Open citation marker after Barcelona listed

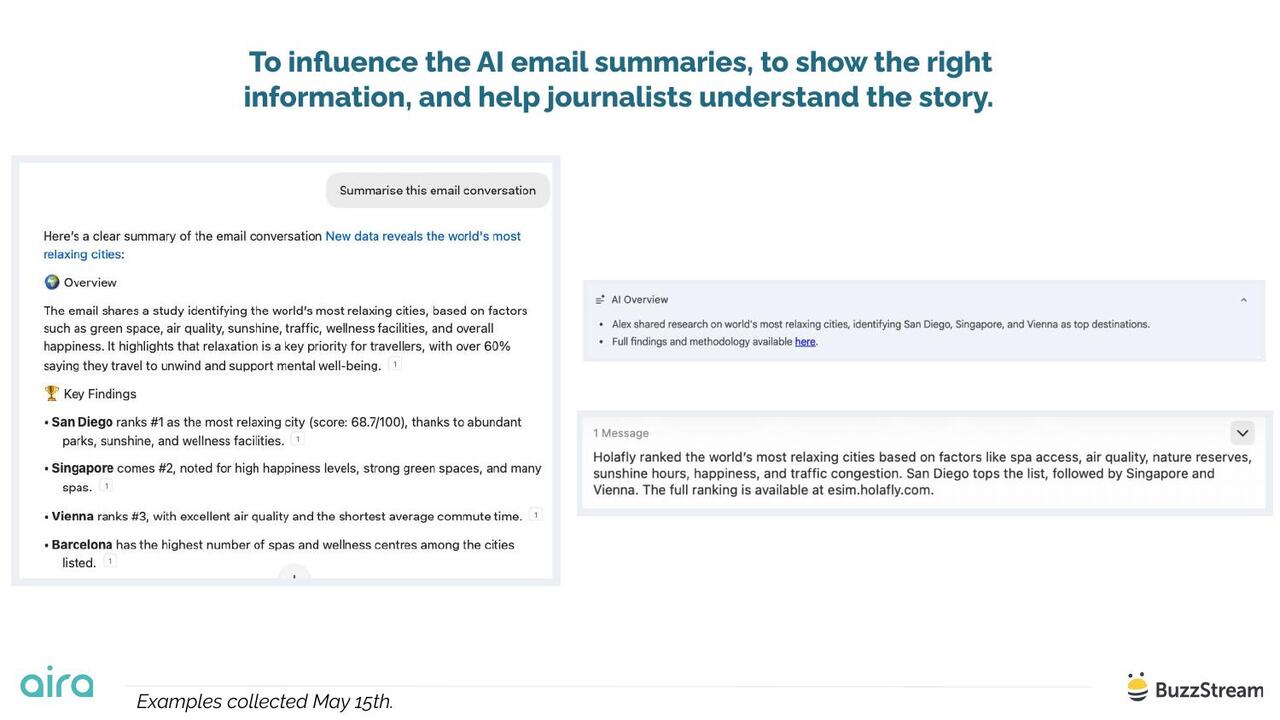click(x=110, y=562)
